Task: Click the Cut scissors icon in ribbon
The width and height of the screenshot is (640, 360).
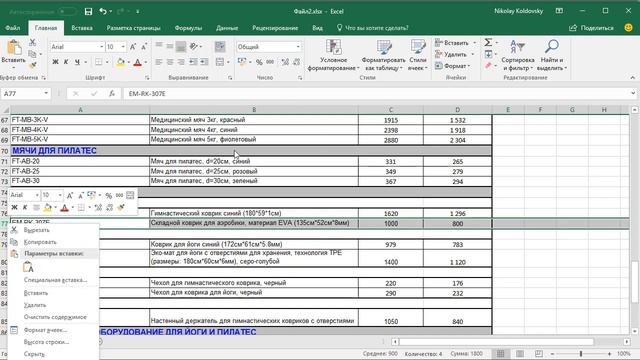Action: pos(32,42)
